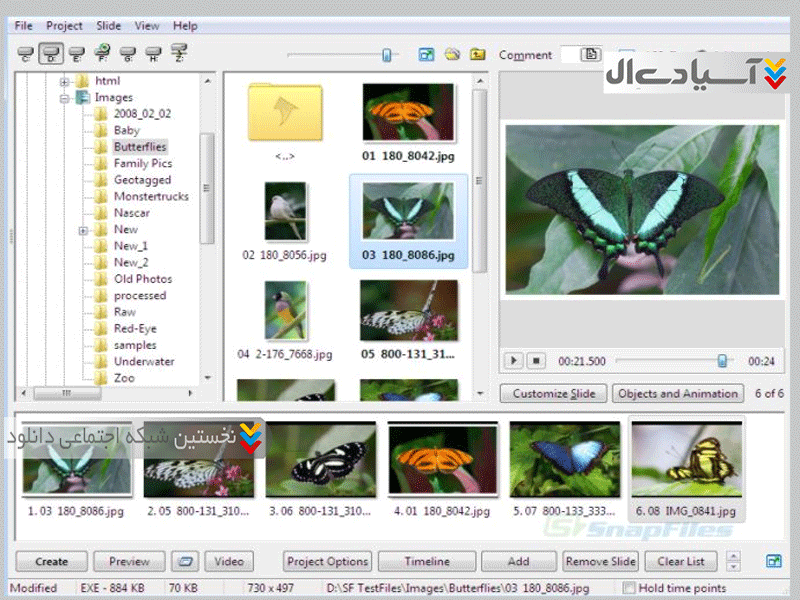The image size is (800, 600).
Task: Click the fullscreen preview icon beside Preview
Action: (183, 562)
